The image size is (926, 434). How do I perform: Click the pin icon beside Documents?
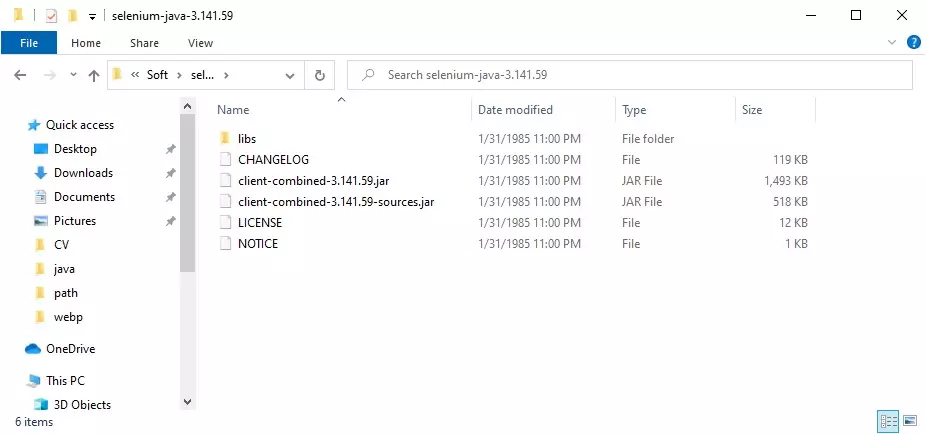(x=170, y=197)
